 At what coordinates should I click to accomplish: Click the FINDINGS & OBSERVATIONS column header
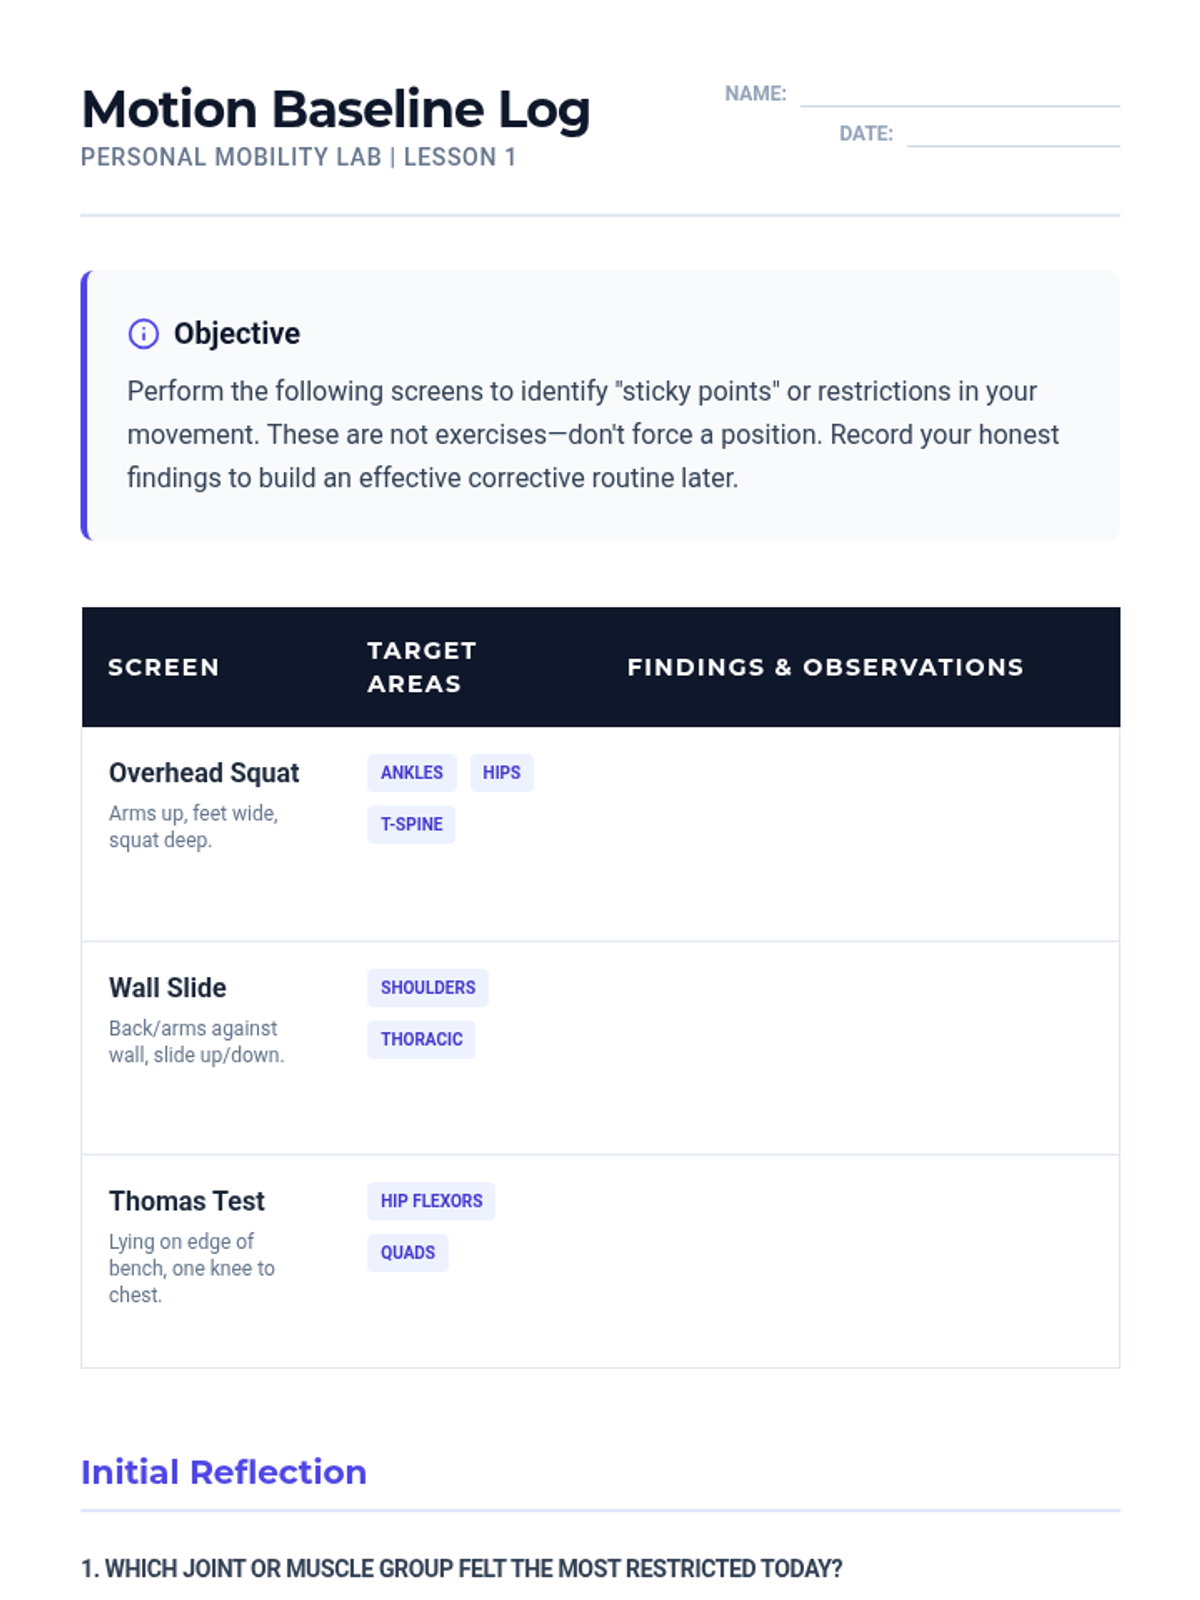825,667
